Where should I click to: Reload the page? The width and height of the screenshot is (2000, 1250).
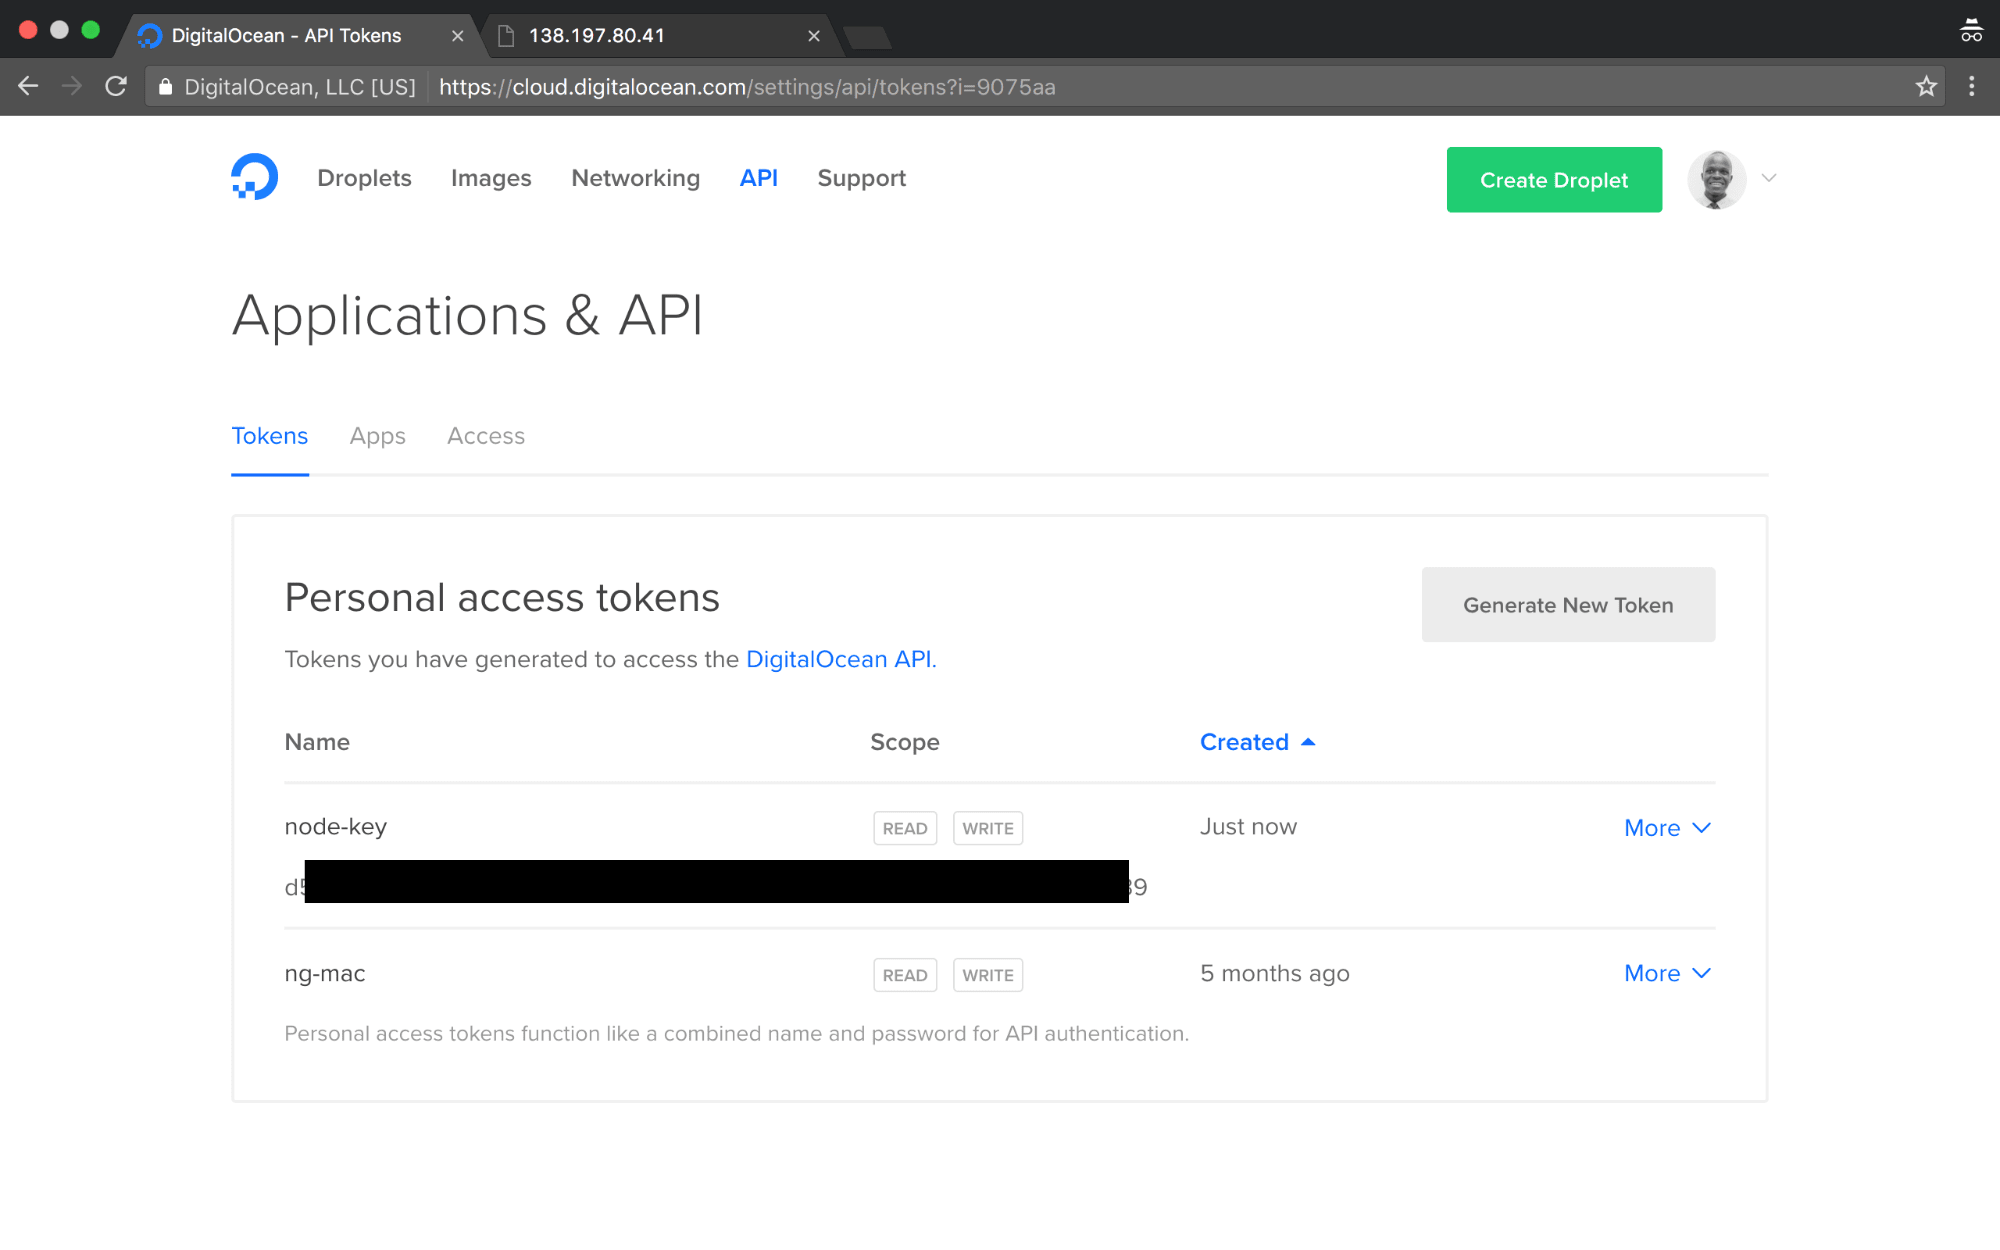point(116,87)
